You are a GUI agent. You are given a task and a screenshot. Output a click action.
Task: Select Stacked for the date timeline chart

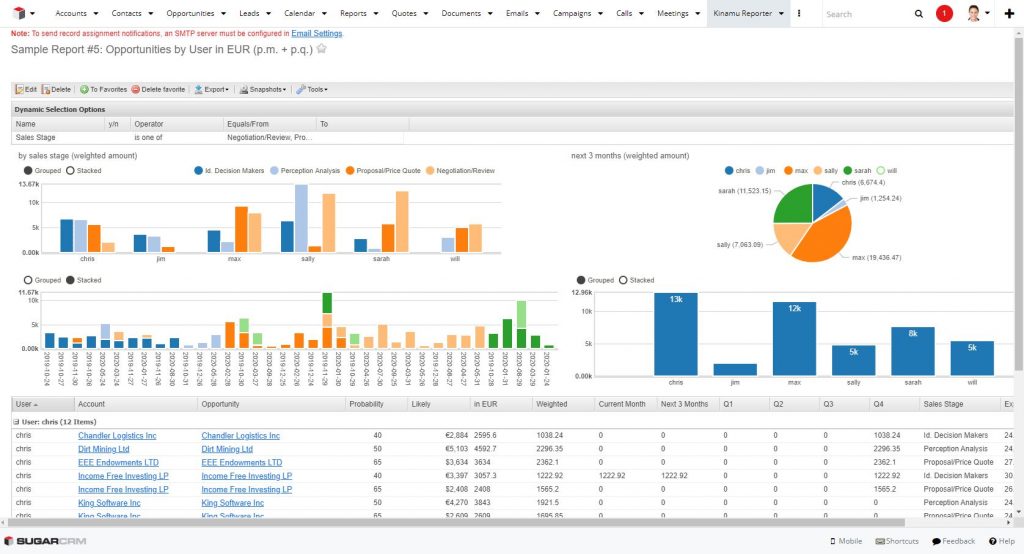(x=84, y=280)
